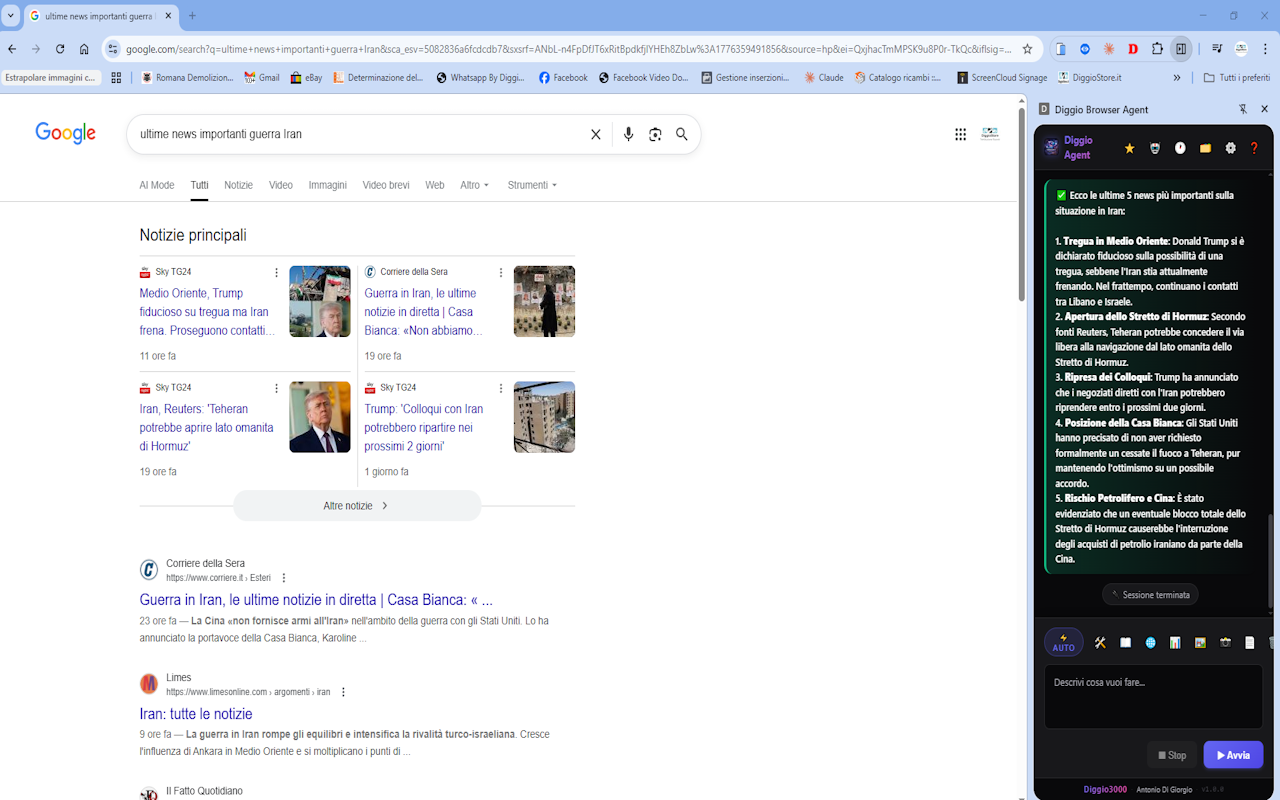Select the hammer and wrench tools icon

[x=1100, y=643]
